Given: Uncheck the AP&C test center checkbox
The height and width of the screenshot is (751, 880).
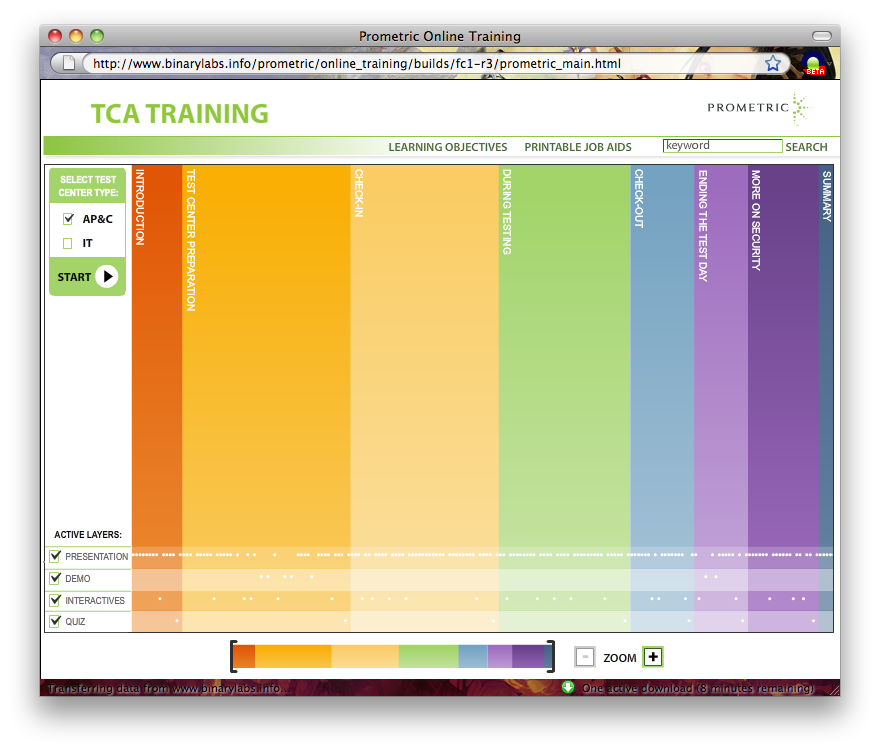Looking at the screenshot, I should pos(68,219).
